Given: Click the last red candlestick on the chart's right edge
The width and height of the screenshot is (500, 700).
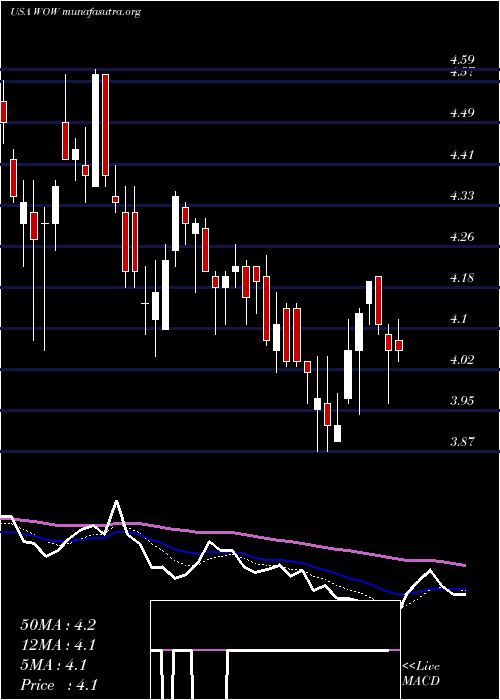Looking at the screenshot, I should click(399, 345).
